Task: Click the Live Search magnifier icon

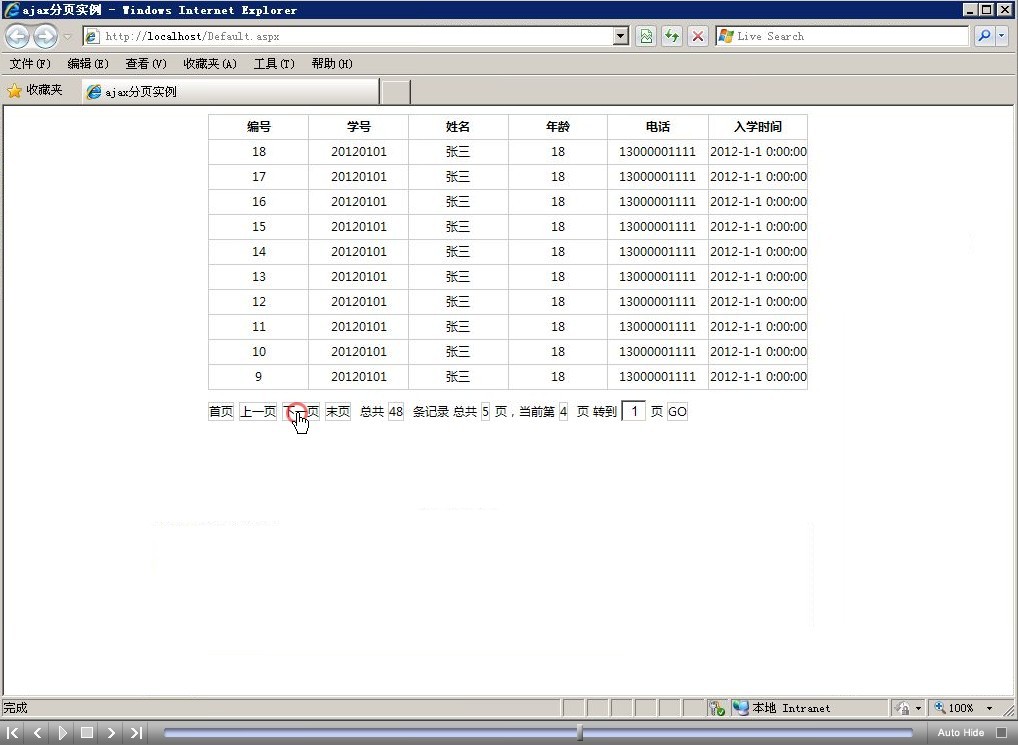Action: tap(984, 36)
